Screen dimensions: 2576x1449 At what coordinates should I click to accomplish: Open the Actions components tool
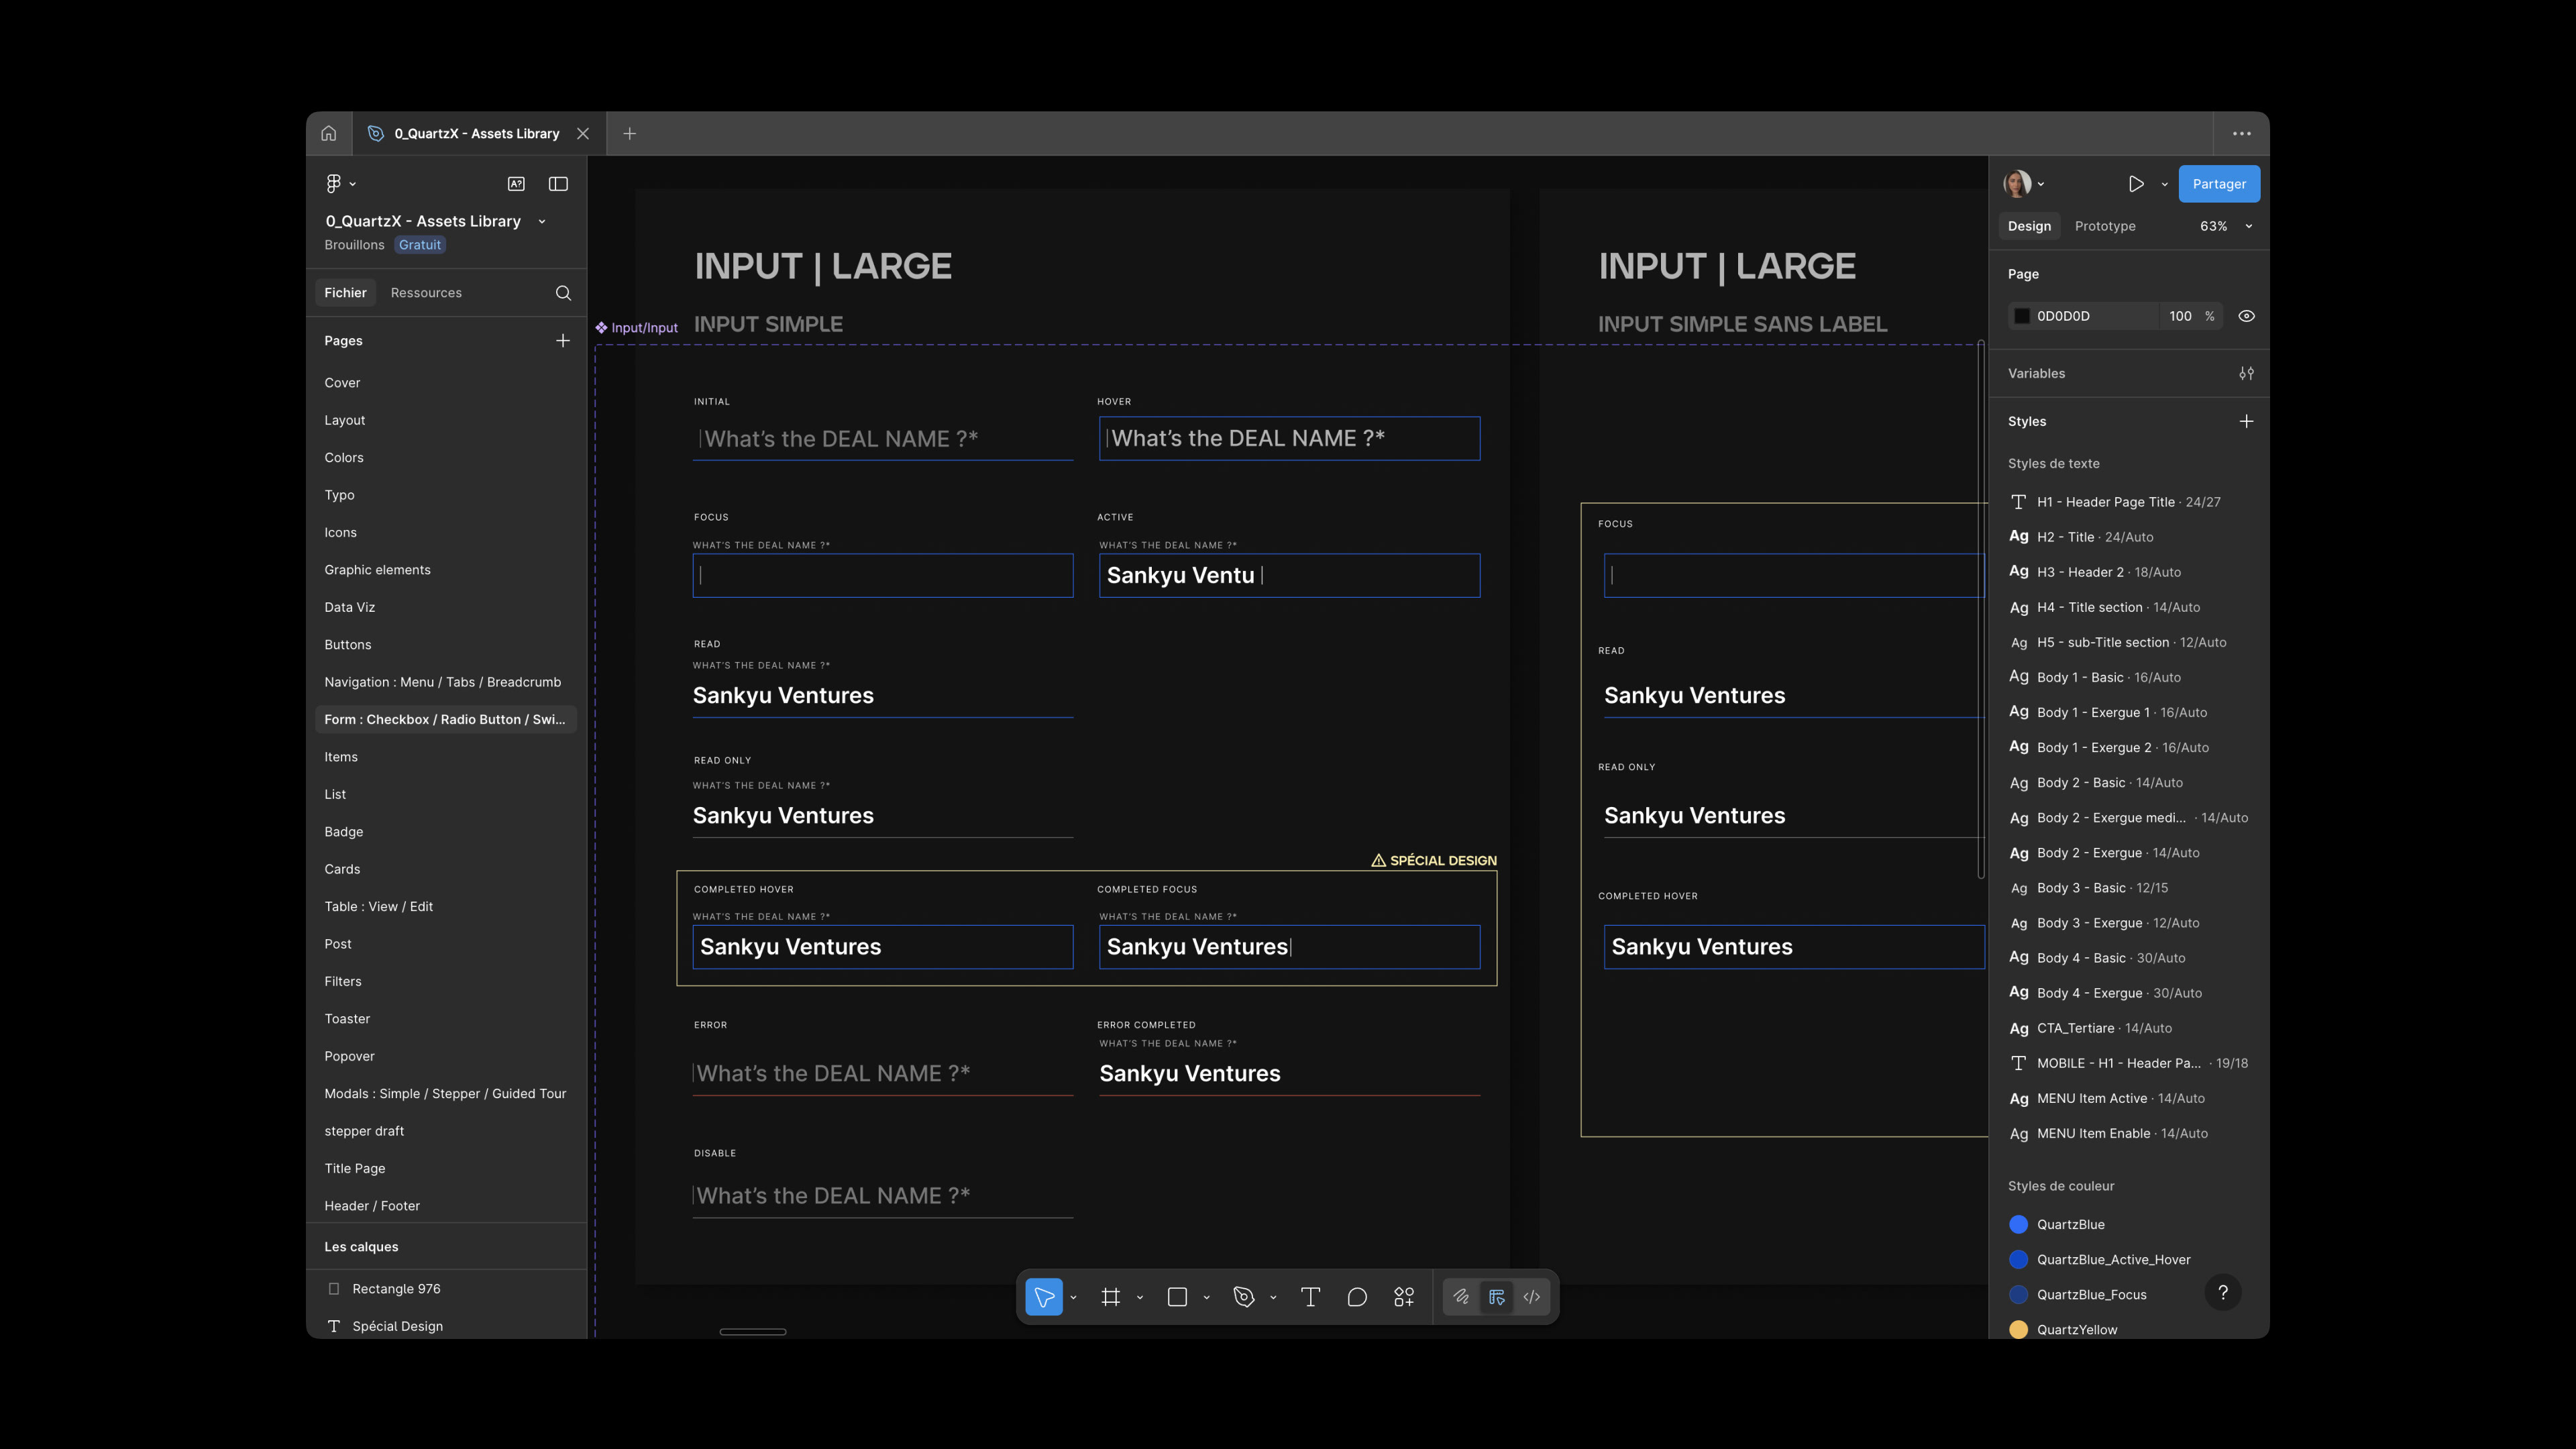(1404, 1297)
